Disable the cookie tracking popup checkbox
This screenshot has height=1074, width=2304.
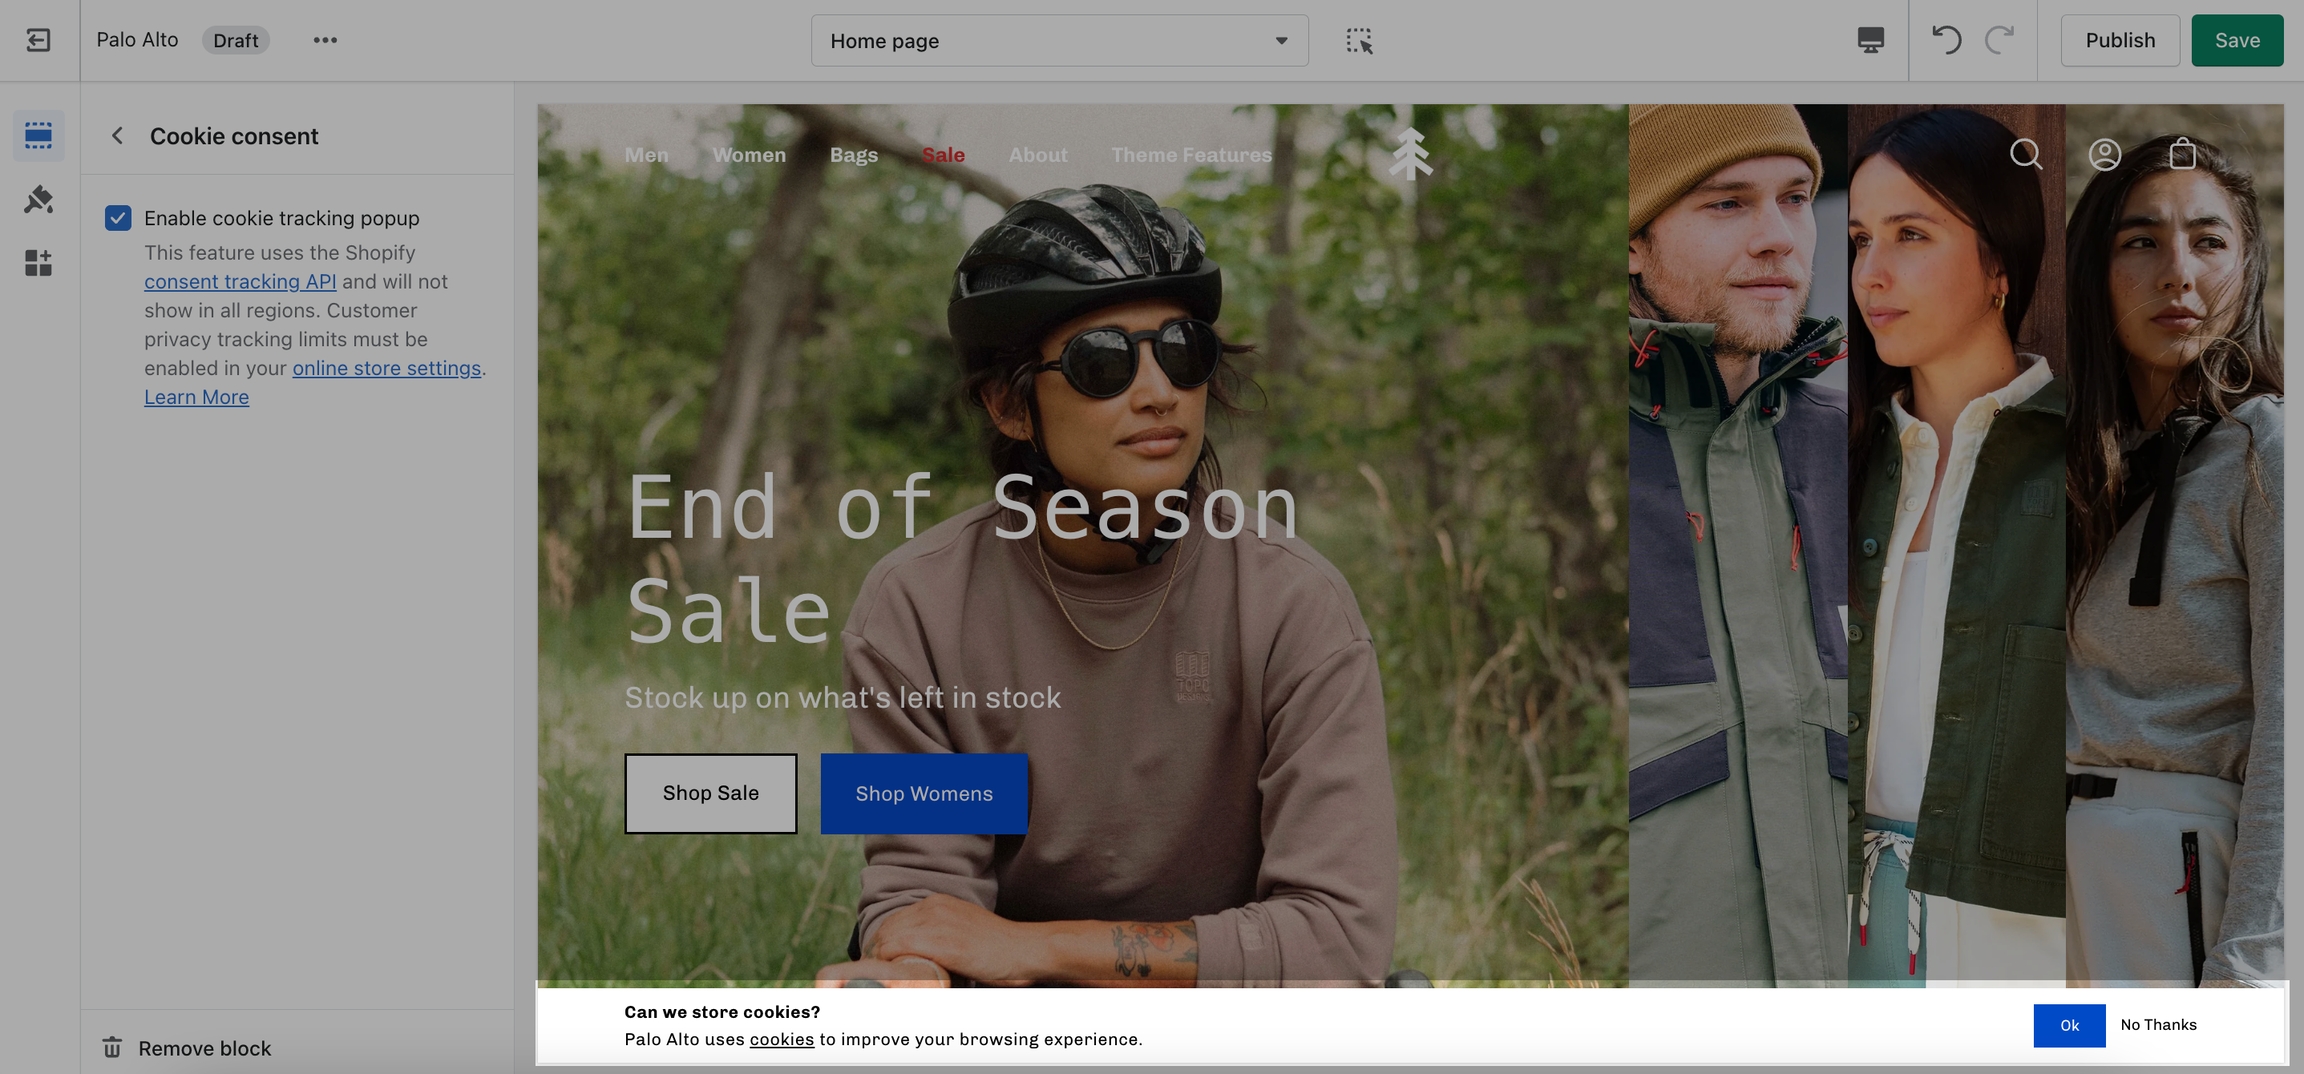click(x=118, y=218)
